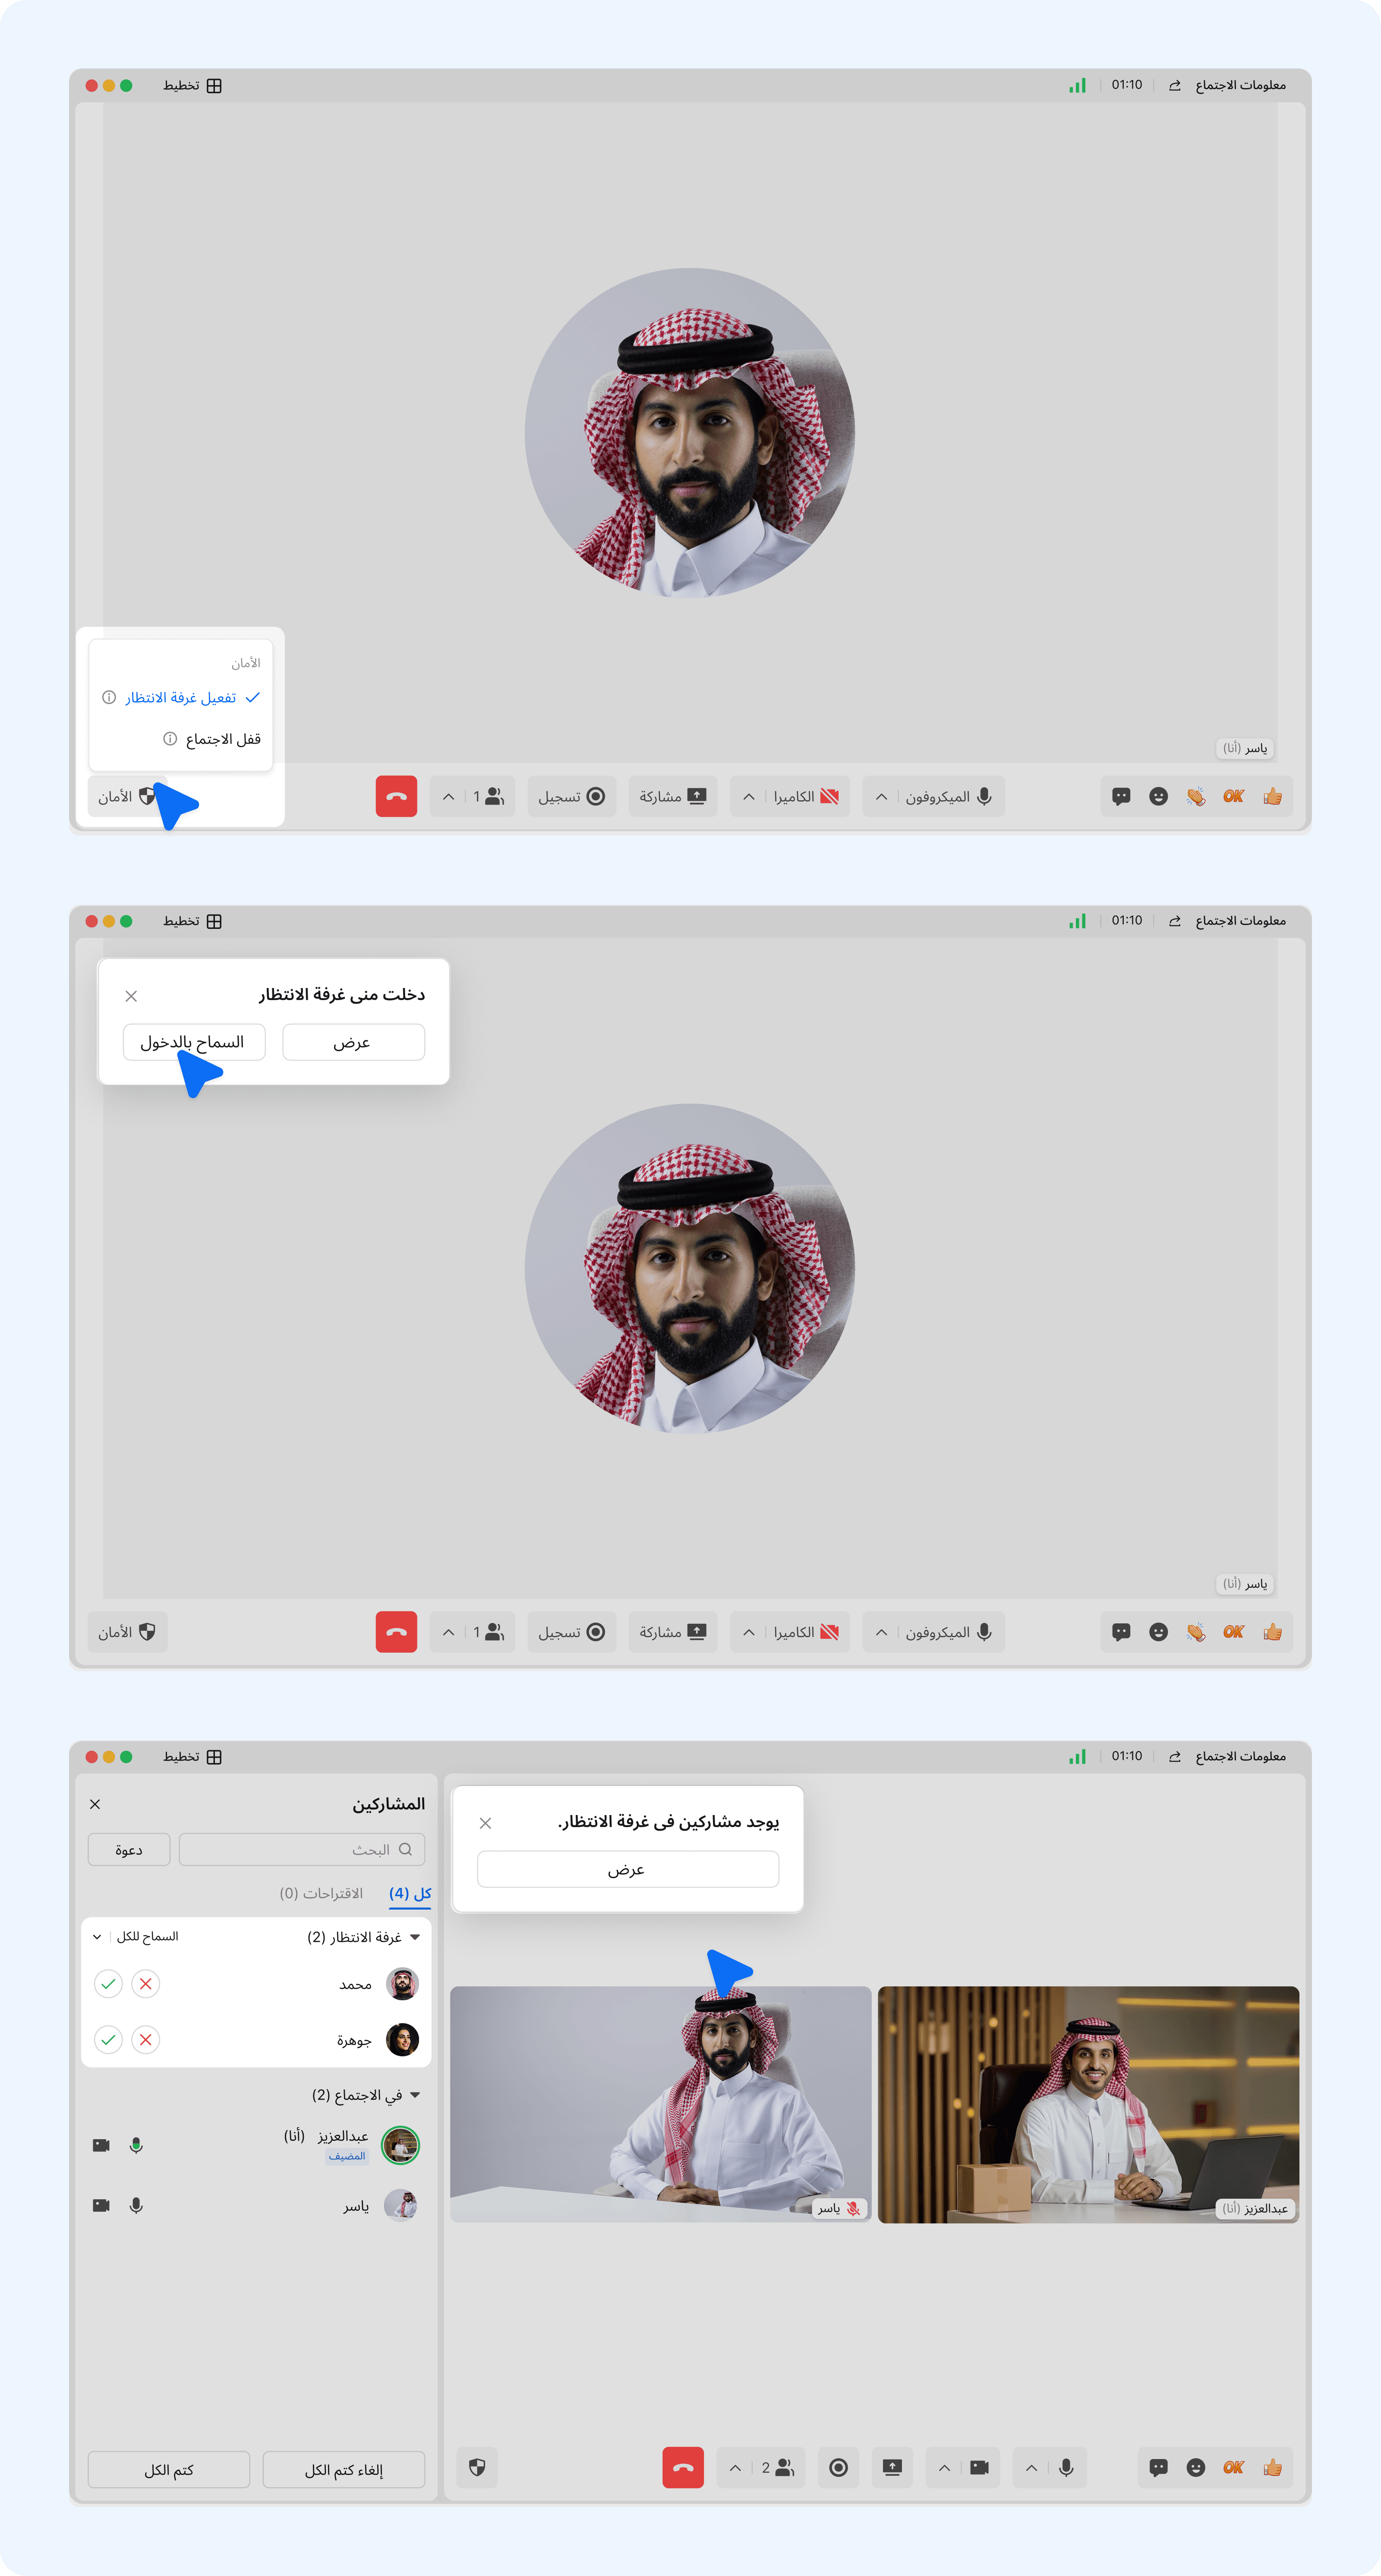Click the دعوة invite button
The image size is (1381, 2576).
pyautogui.click(x=129, y=1850)
